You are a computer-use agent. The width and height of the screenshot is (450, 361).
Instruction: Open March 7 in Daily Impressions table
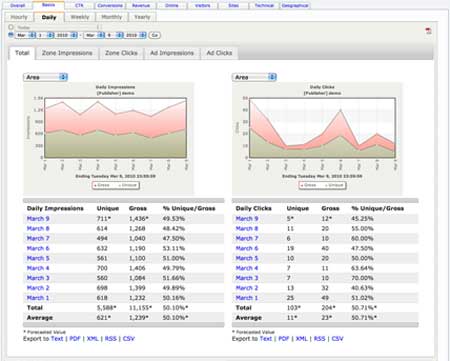38,238
